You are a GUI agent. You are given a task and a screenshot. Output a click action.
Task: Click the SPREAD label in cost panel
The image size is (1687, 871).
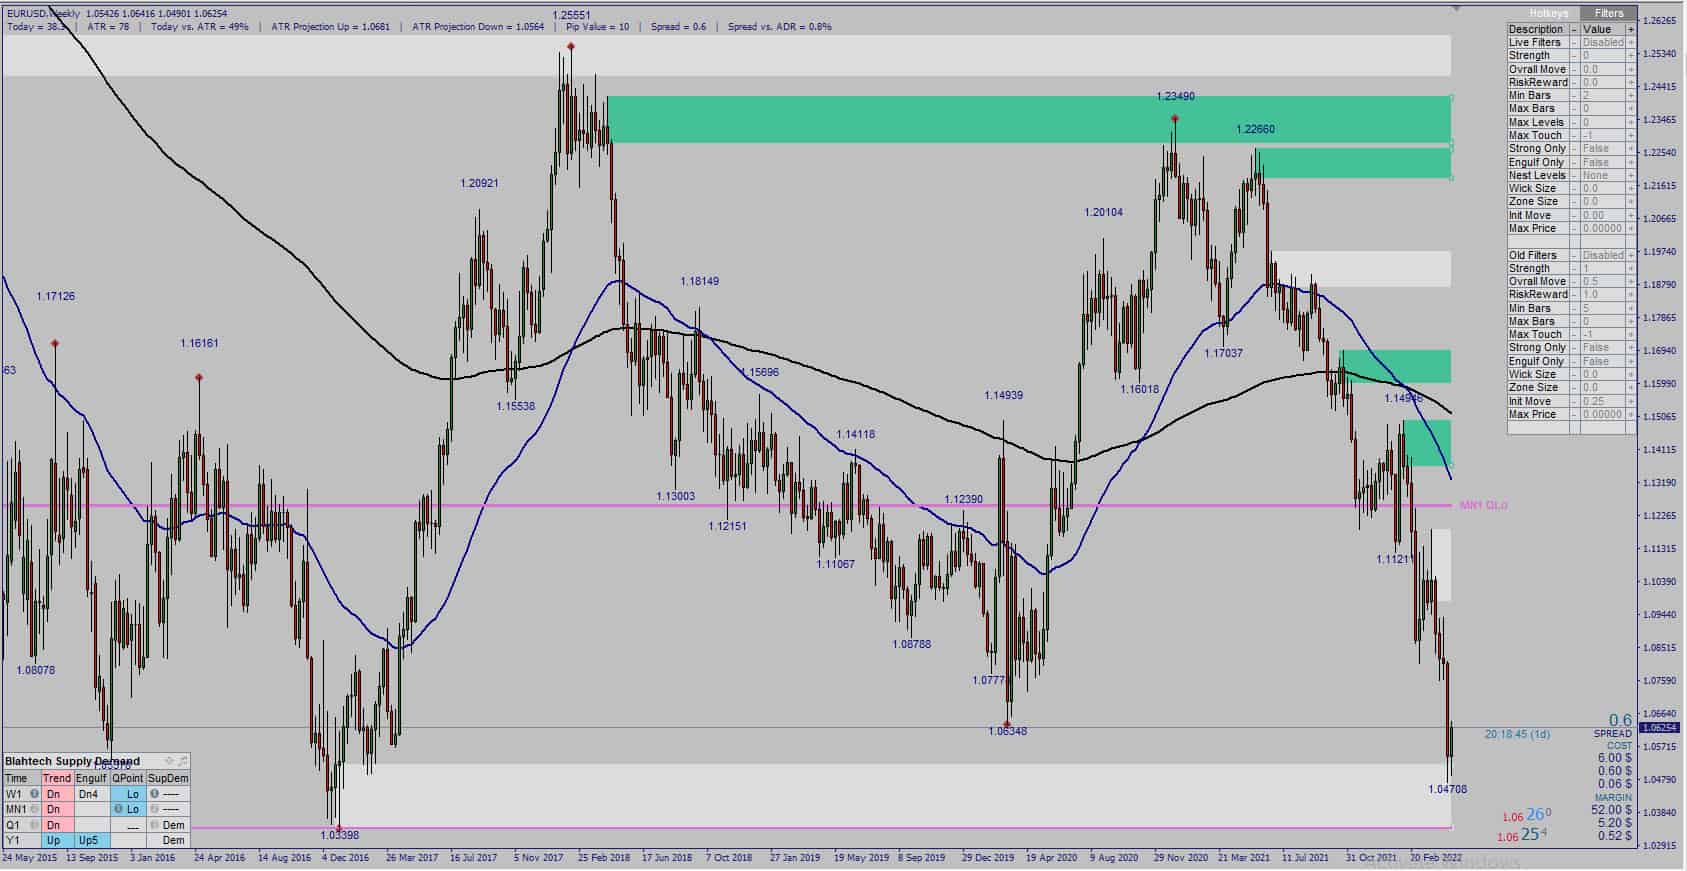tap(1613, 734)
